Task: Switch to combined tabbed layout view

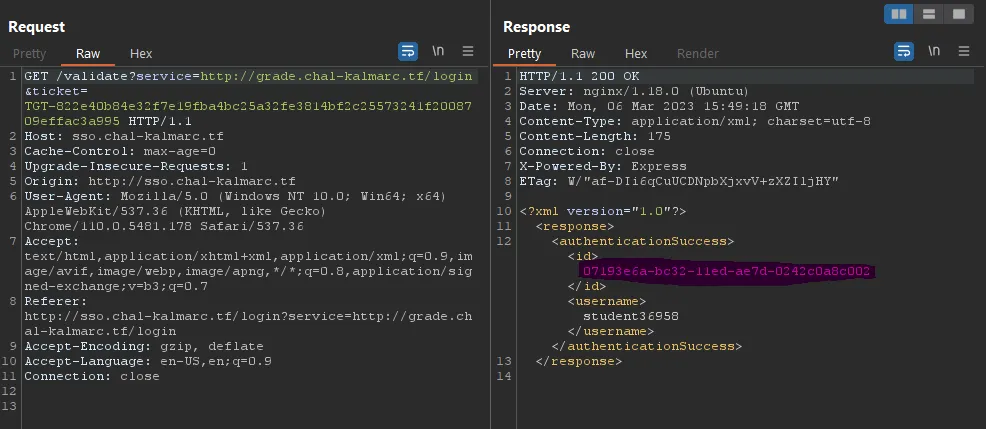Action: click(958, 14)
